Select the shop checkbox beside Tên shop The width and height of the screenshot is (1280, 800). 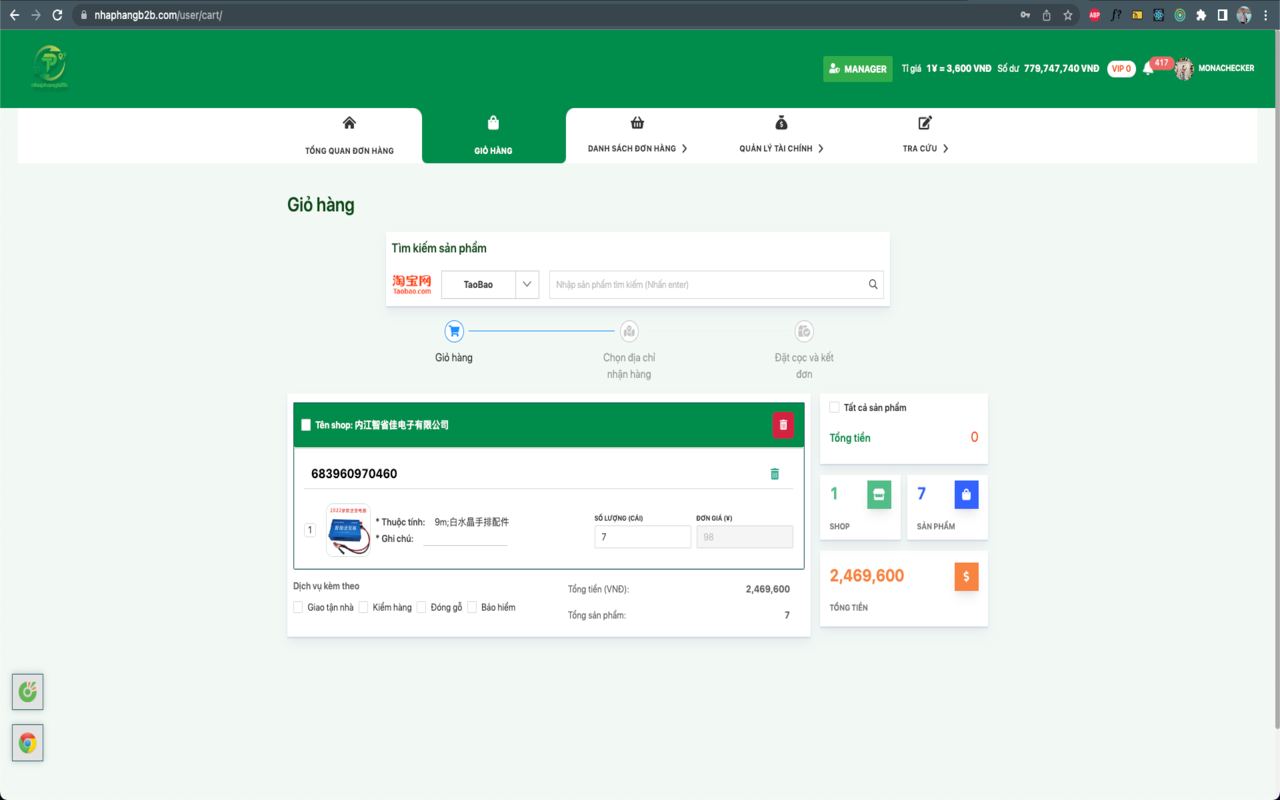pos(306,424)
